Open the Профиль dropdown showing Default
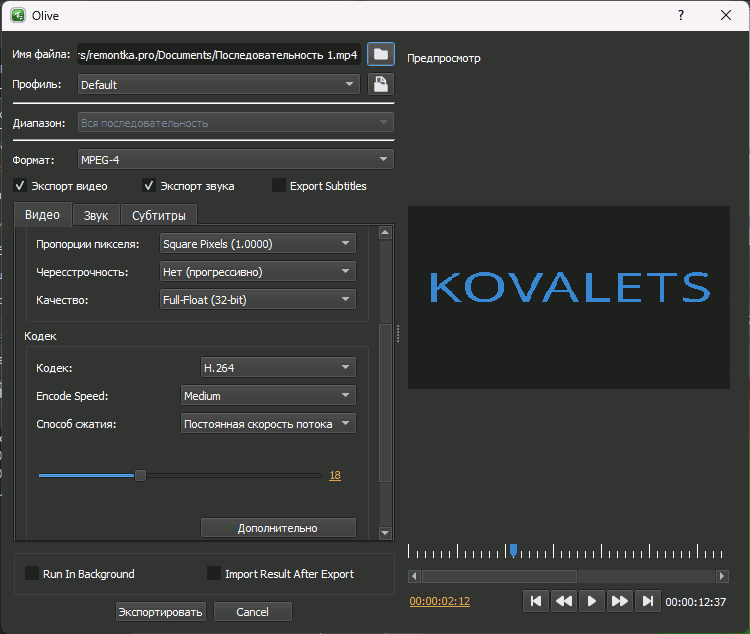Screen dimensions: 750x634 point(219,84)
